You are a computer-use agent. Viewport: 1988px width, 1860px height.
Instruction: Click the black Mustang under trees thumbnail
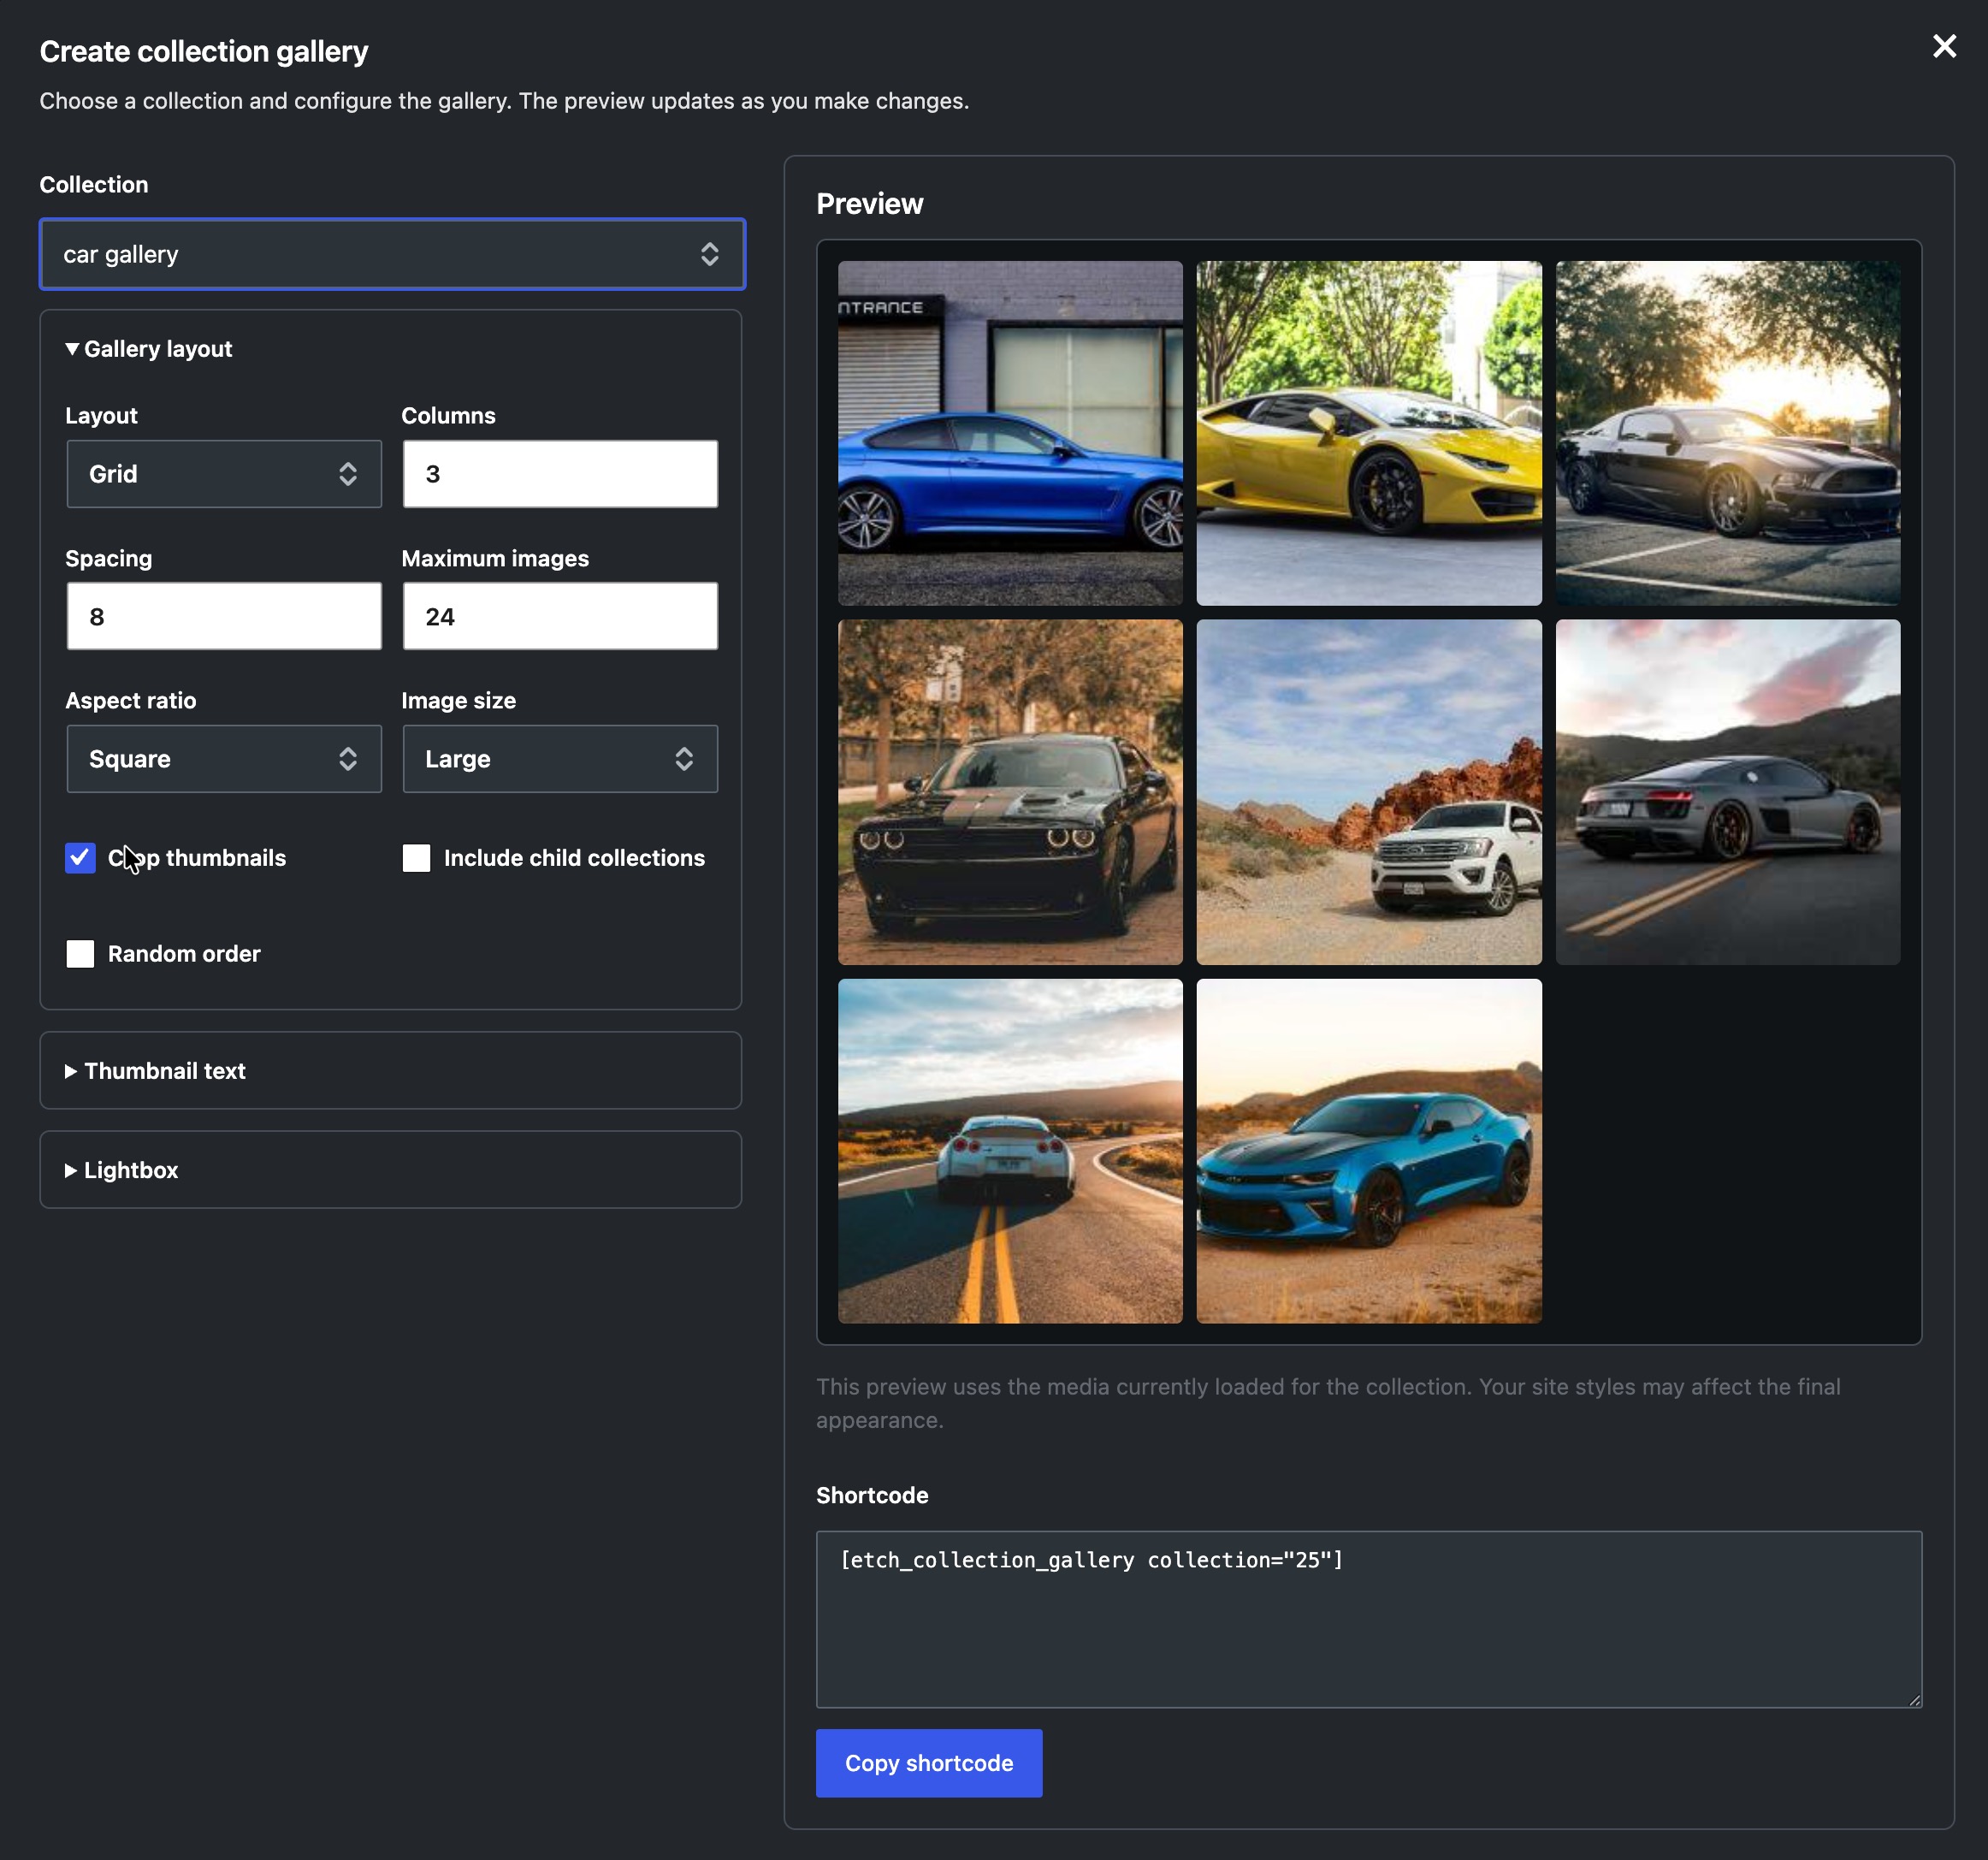coord(1728,433)
